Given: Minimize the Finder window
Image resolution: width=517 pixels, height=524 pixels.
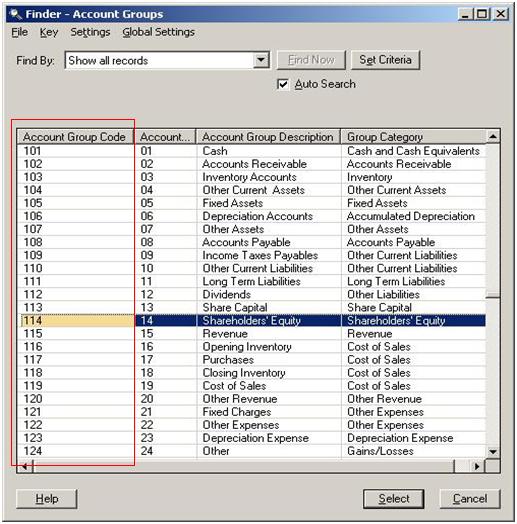Looking at the screenshot, I should coord(466,14).
